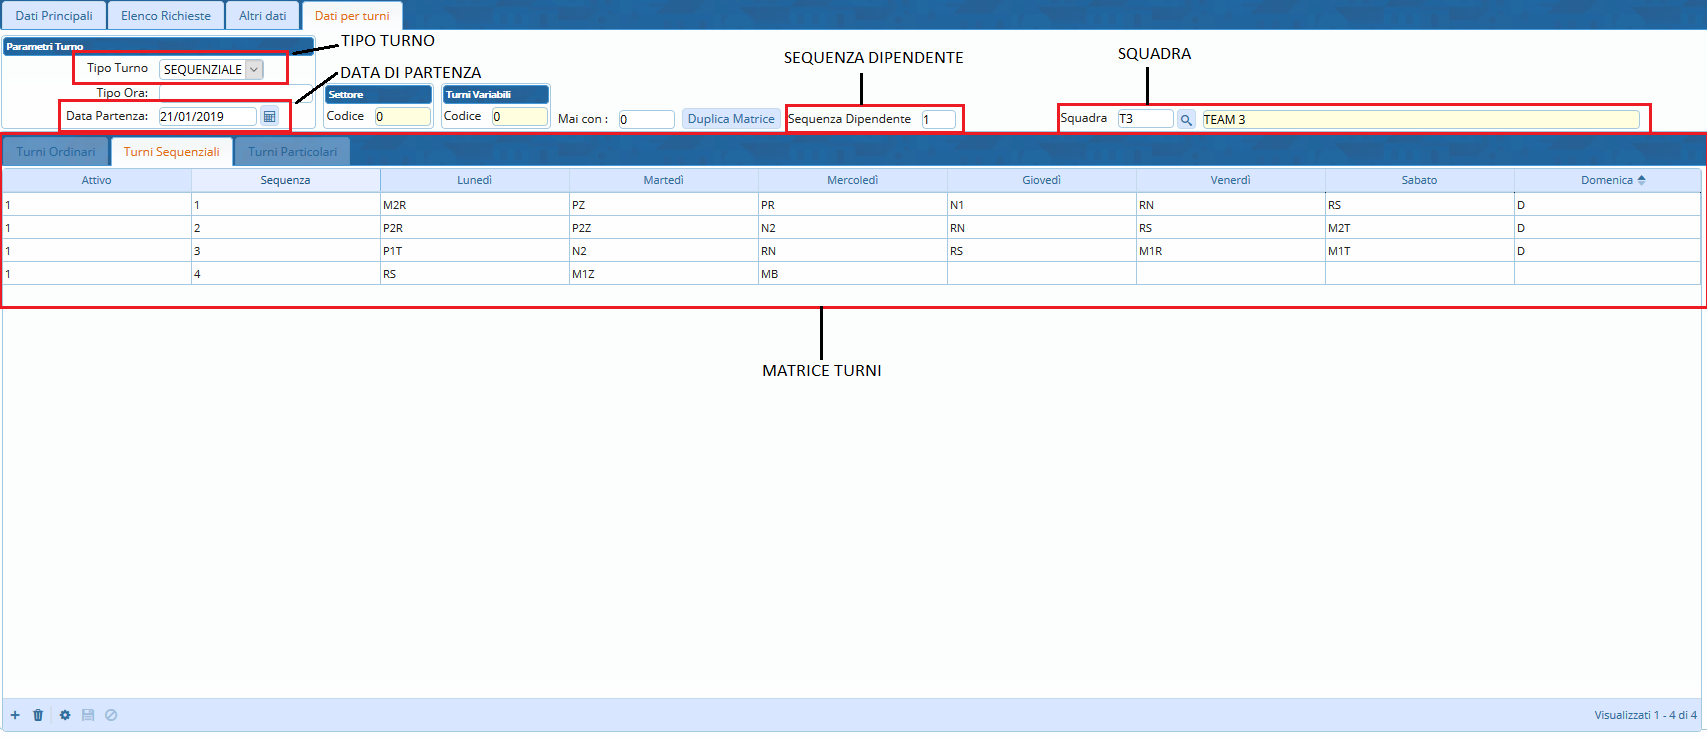Expand the Tipo Turno dropdown

254,69
